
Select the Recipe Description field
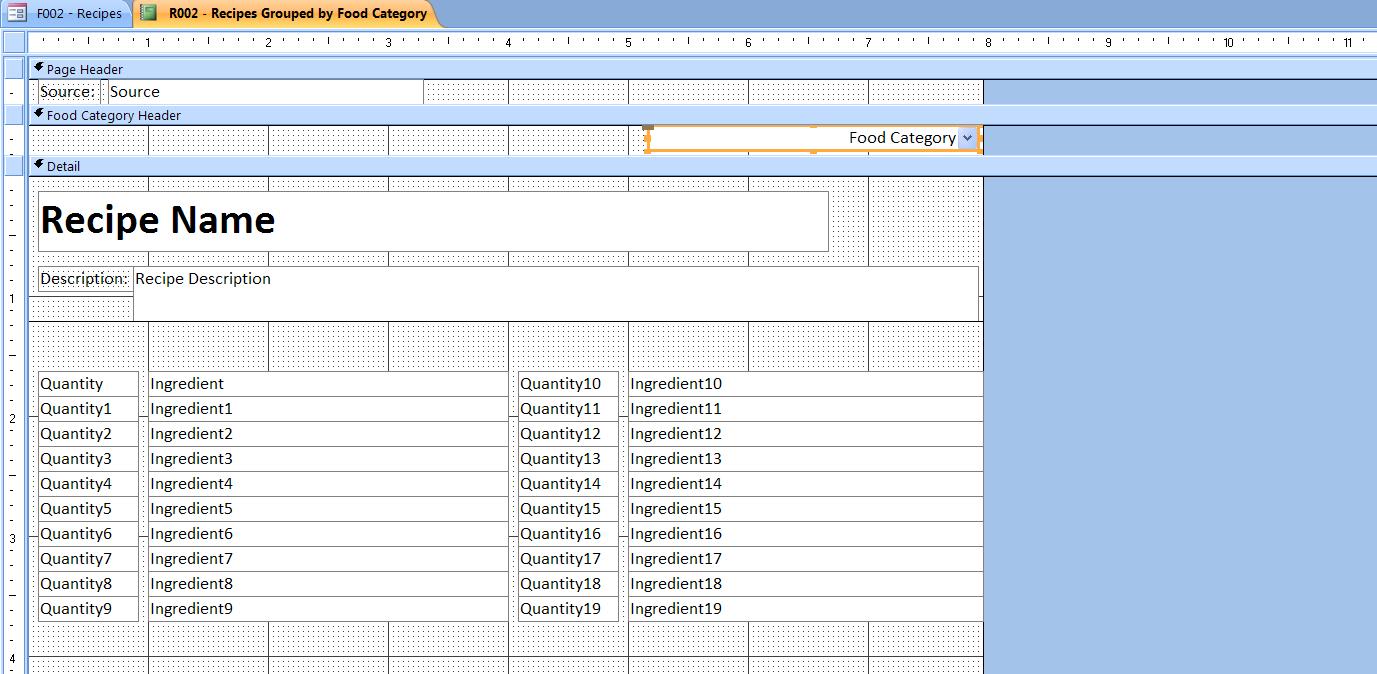[555, 293]
